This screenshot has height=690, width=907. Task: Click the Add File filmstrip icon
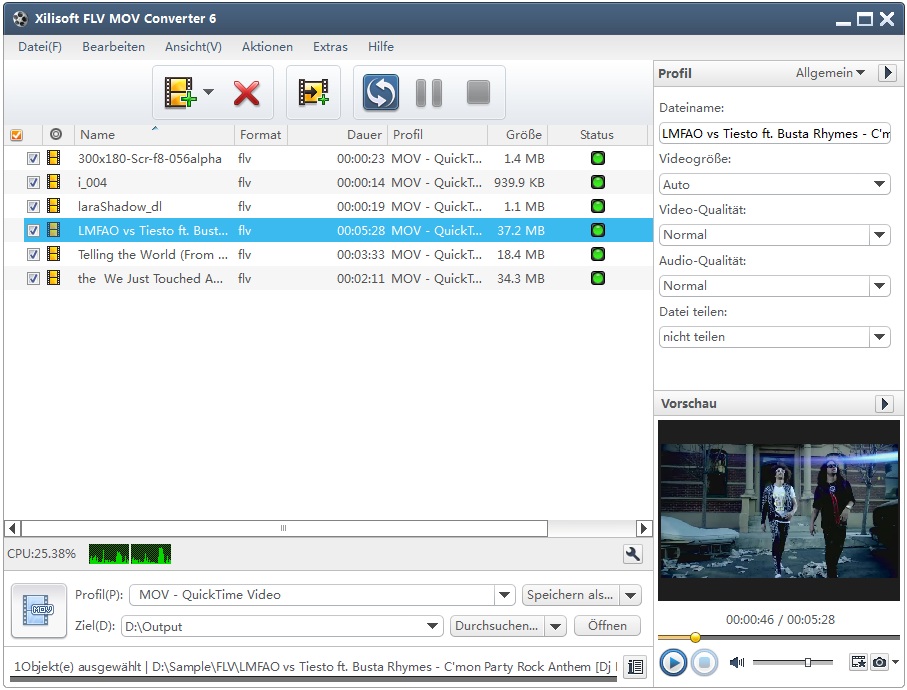click(x=180, y=92)
